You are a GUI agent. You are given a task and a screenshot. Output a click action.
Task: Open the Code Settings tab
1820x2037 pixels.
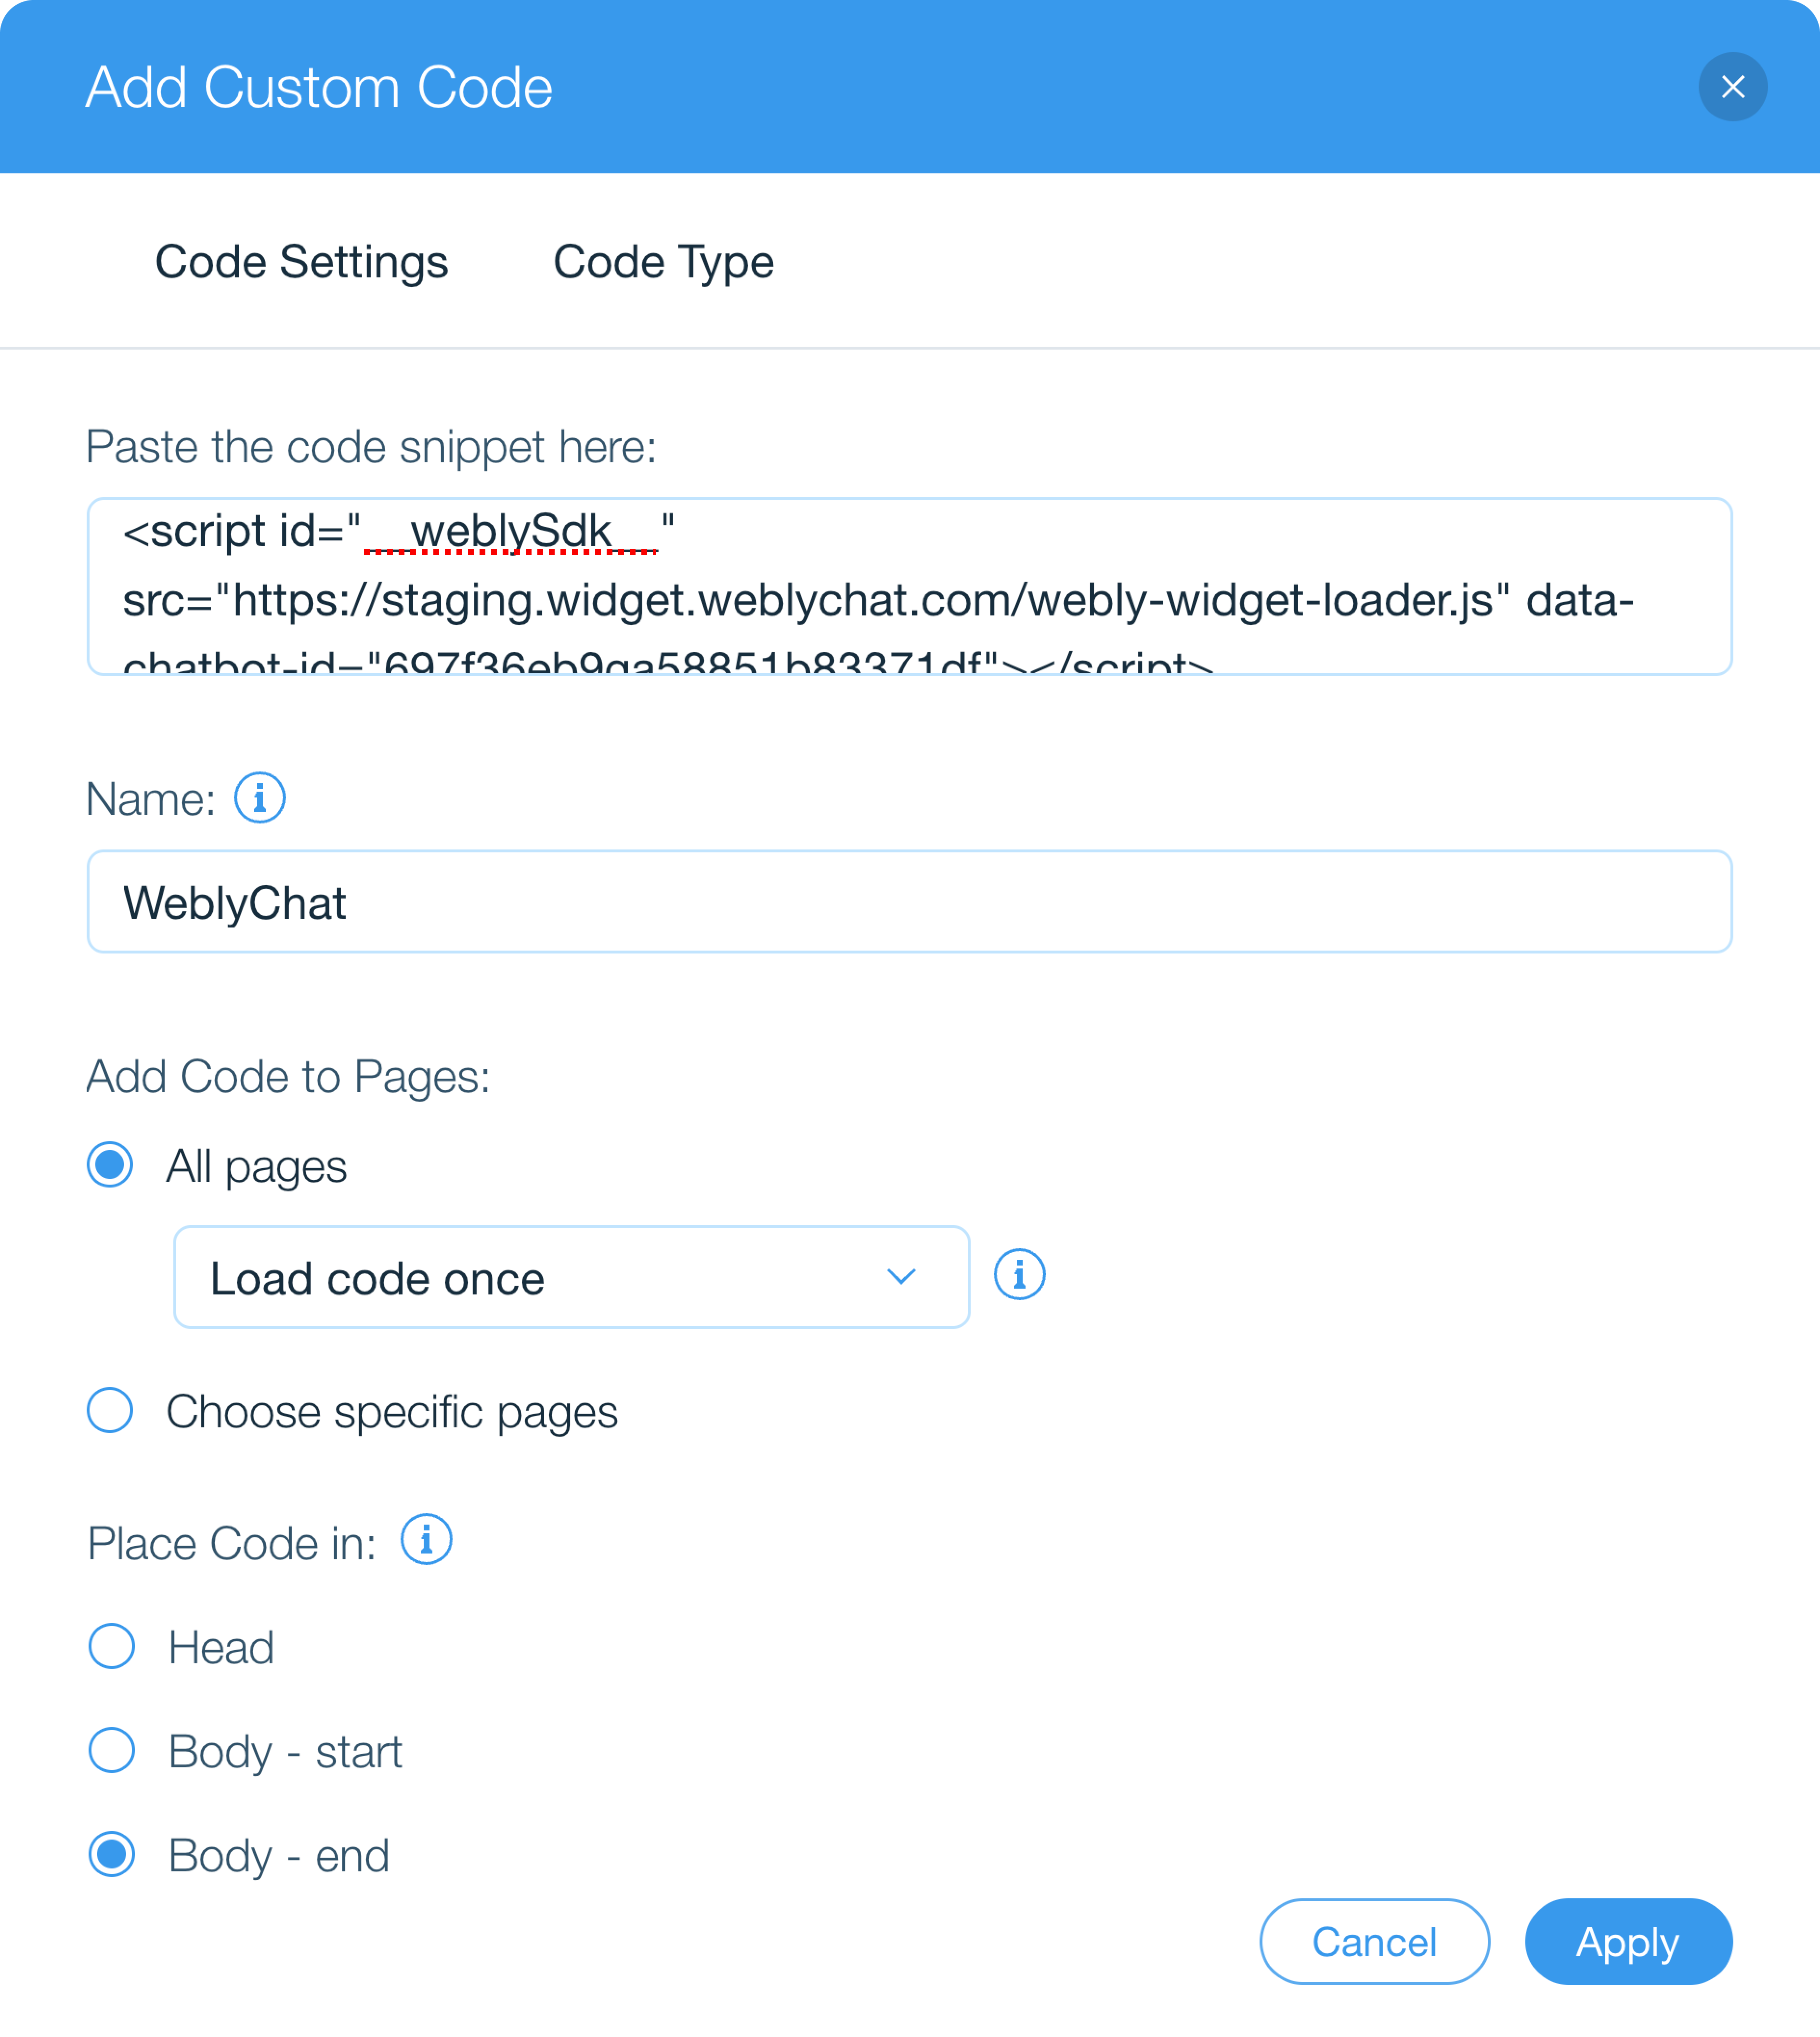tap(301, 262)
